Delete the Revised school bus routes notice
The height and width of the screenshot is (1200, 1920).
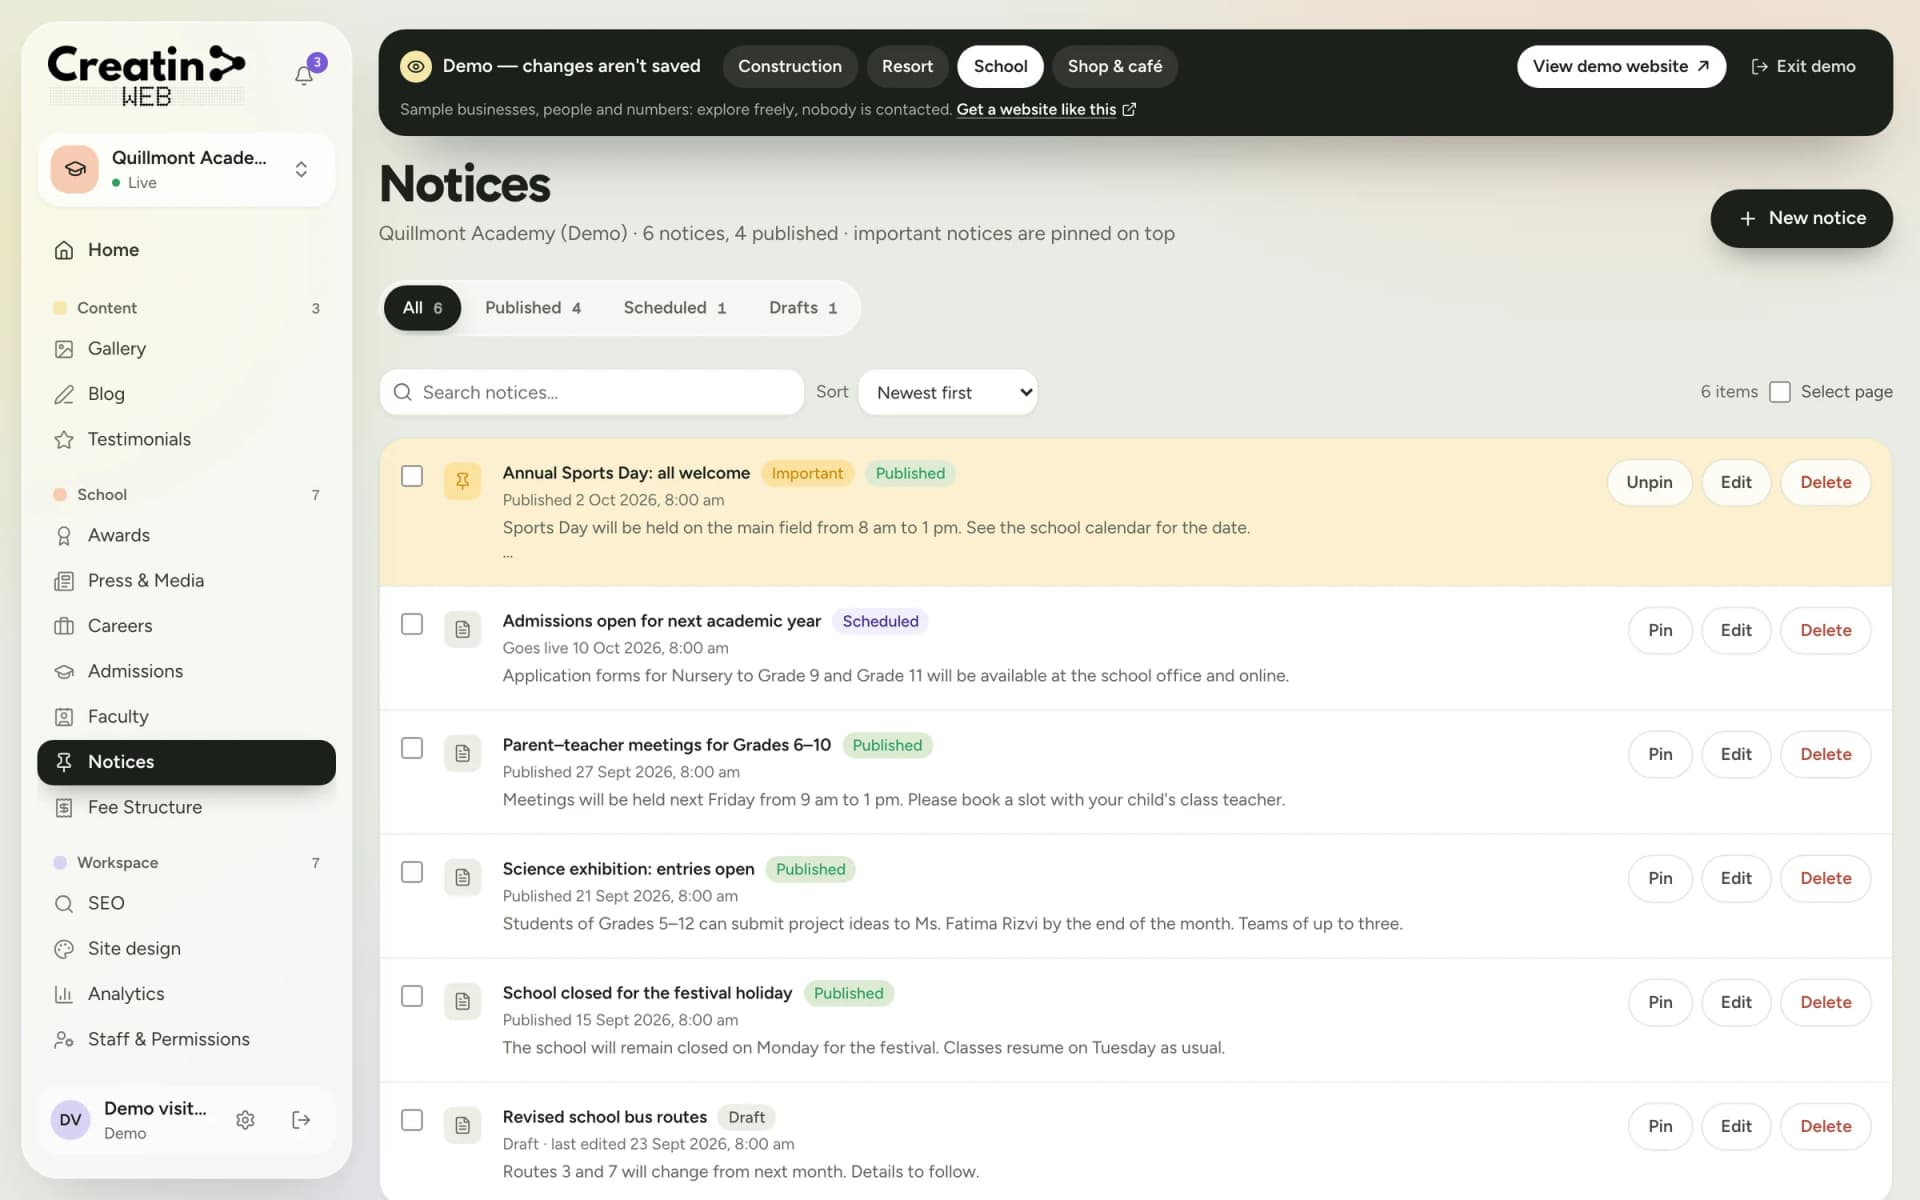(x=1826, y=1126)
